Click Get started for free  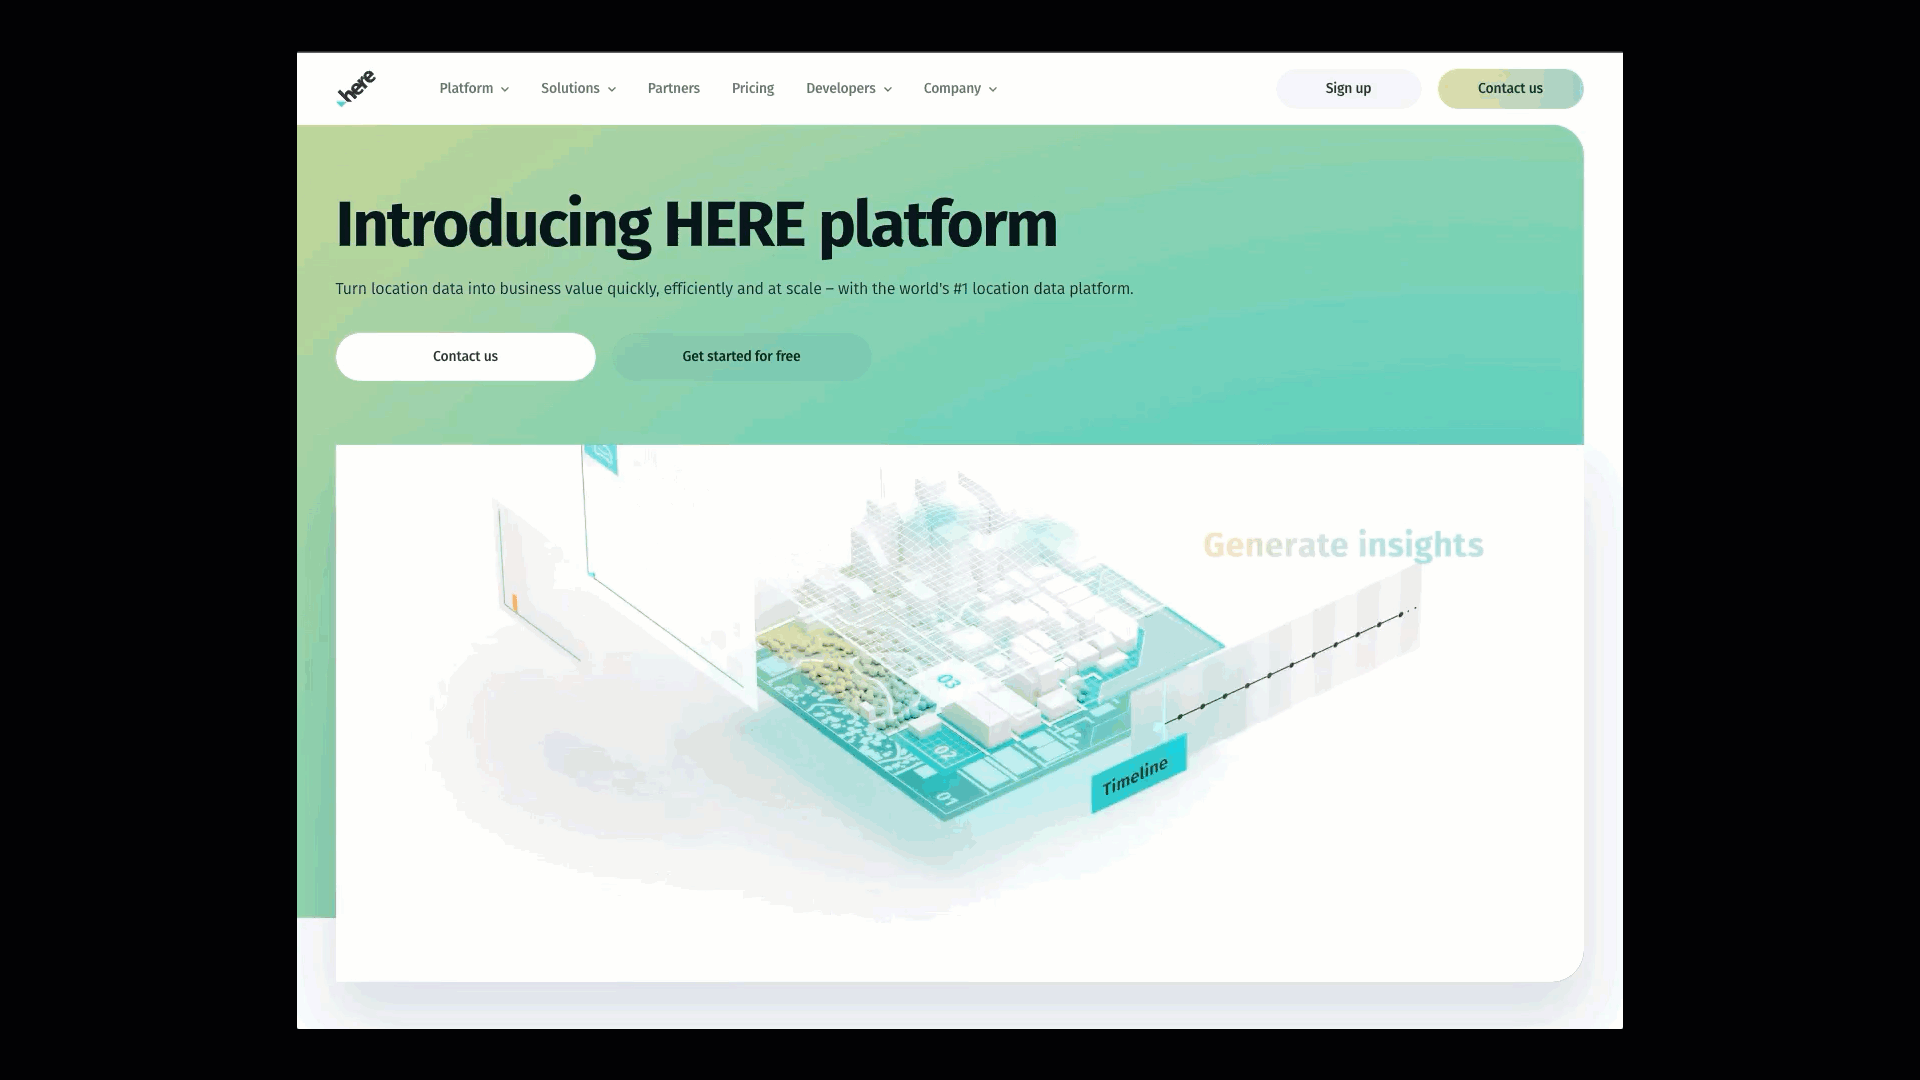point(741,357)
